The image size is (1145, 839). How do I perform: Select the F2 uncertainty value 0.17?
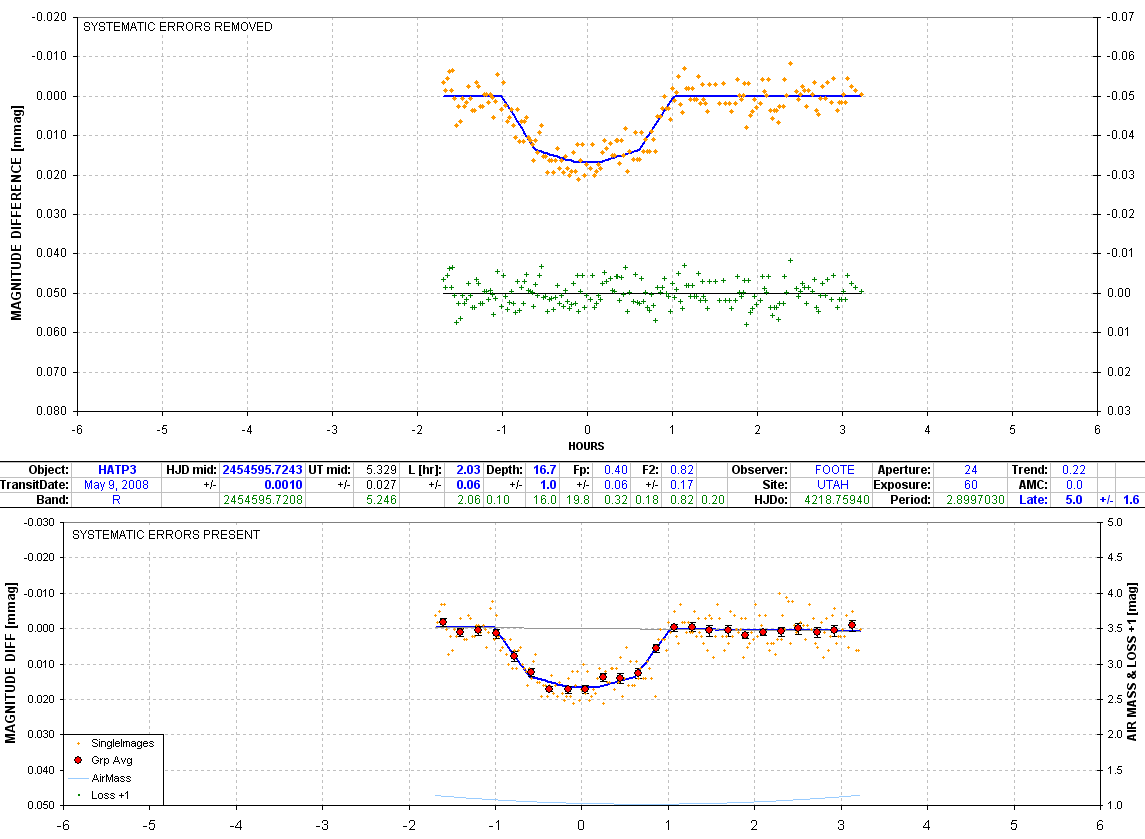681,485
